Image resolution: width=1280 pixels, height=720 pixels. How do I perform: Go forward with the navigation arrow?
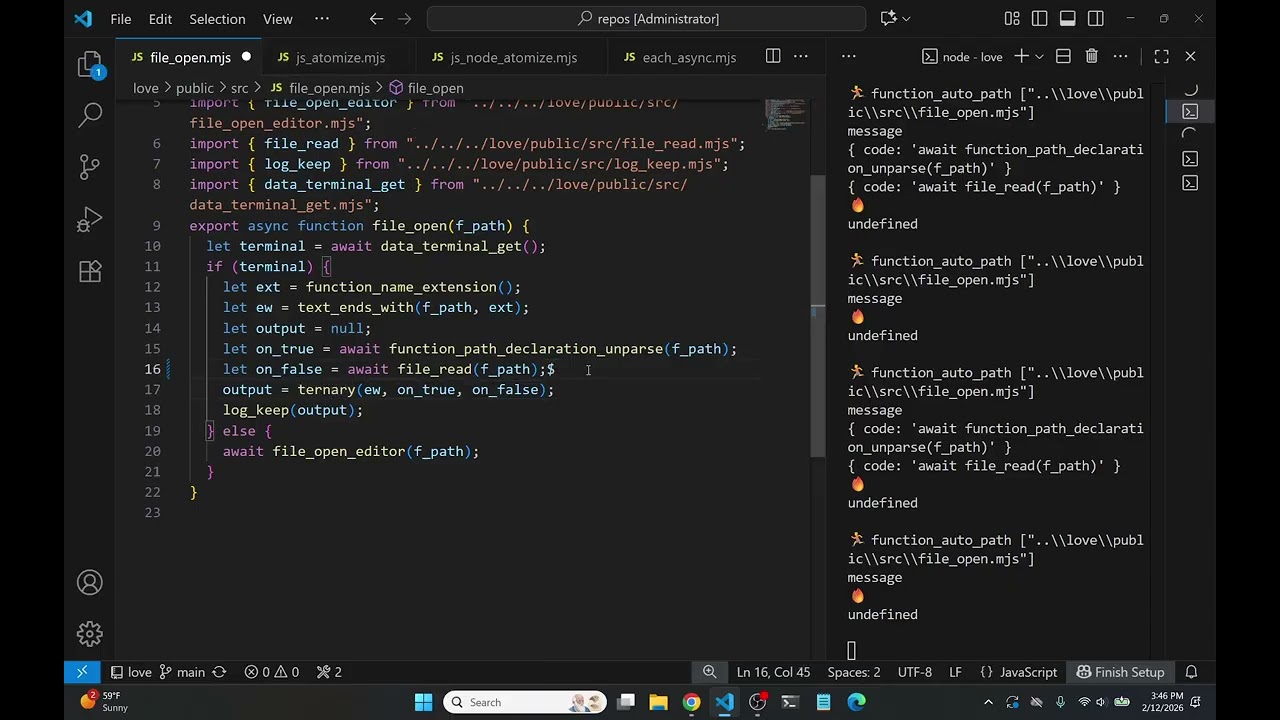pos(404,18)
